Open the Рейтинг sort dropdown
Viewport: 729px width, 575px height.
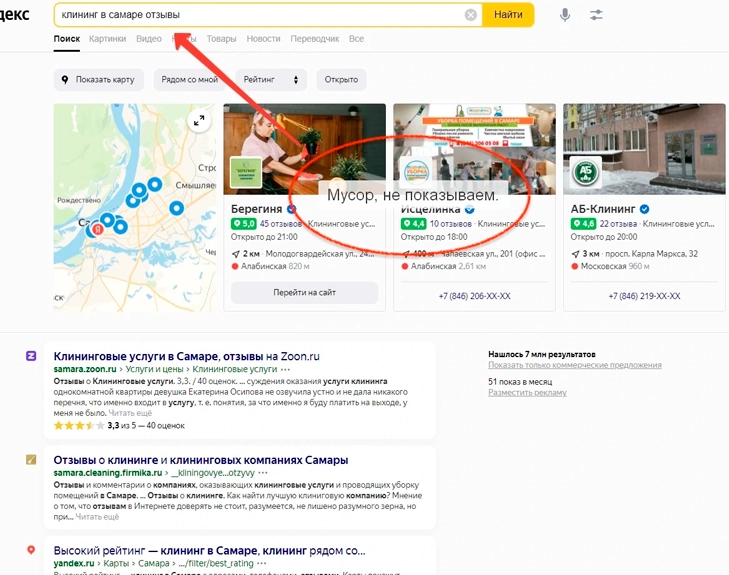[271, 79]
